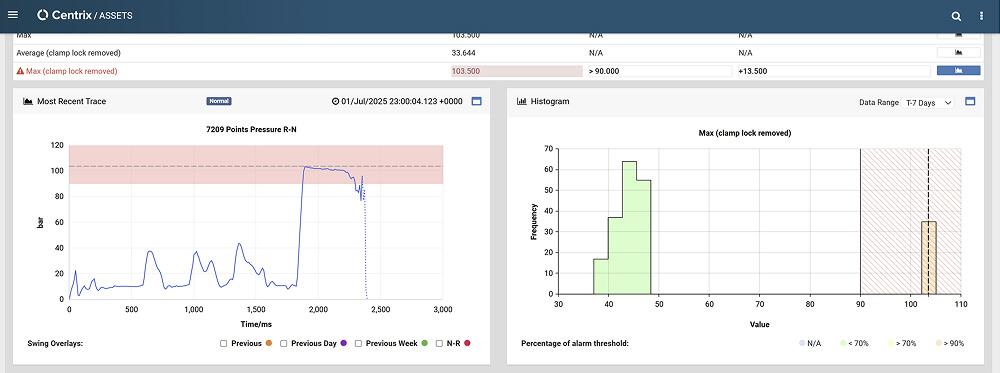Click the Histogram bar chart icon
This screenshot has width=1000, height=373.
[x=521, y=101]
